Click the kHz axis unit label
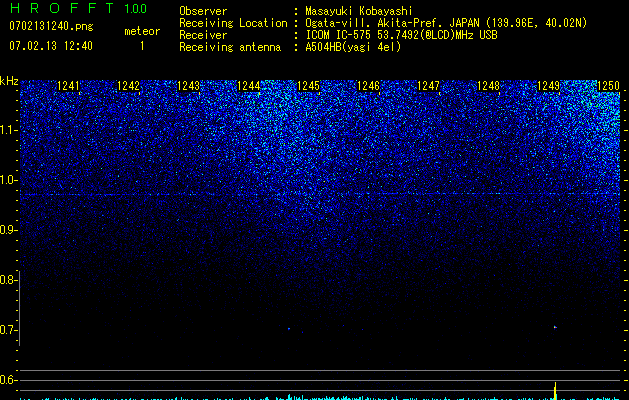 coord(9,81)
